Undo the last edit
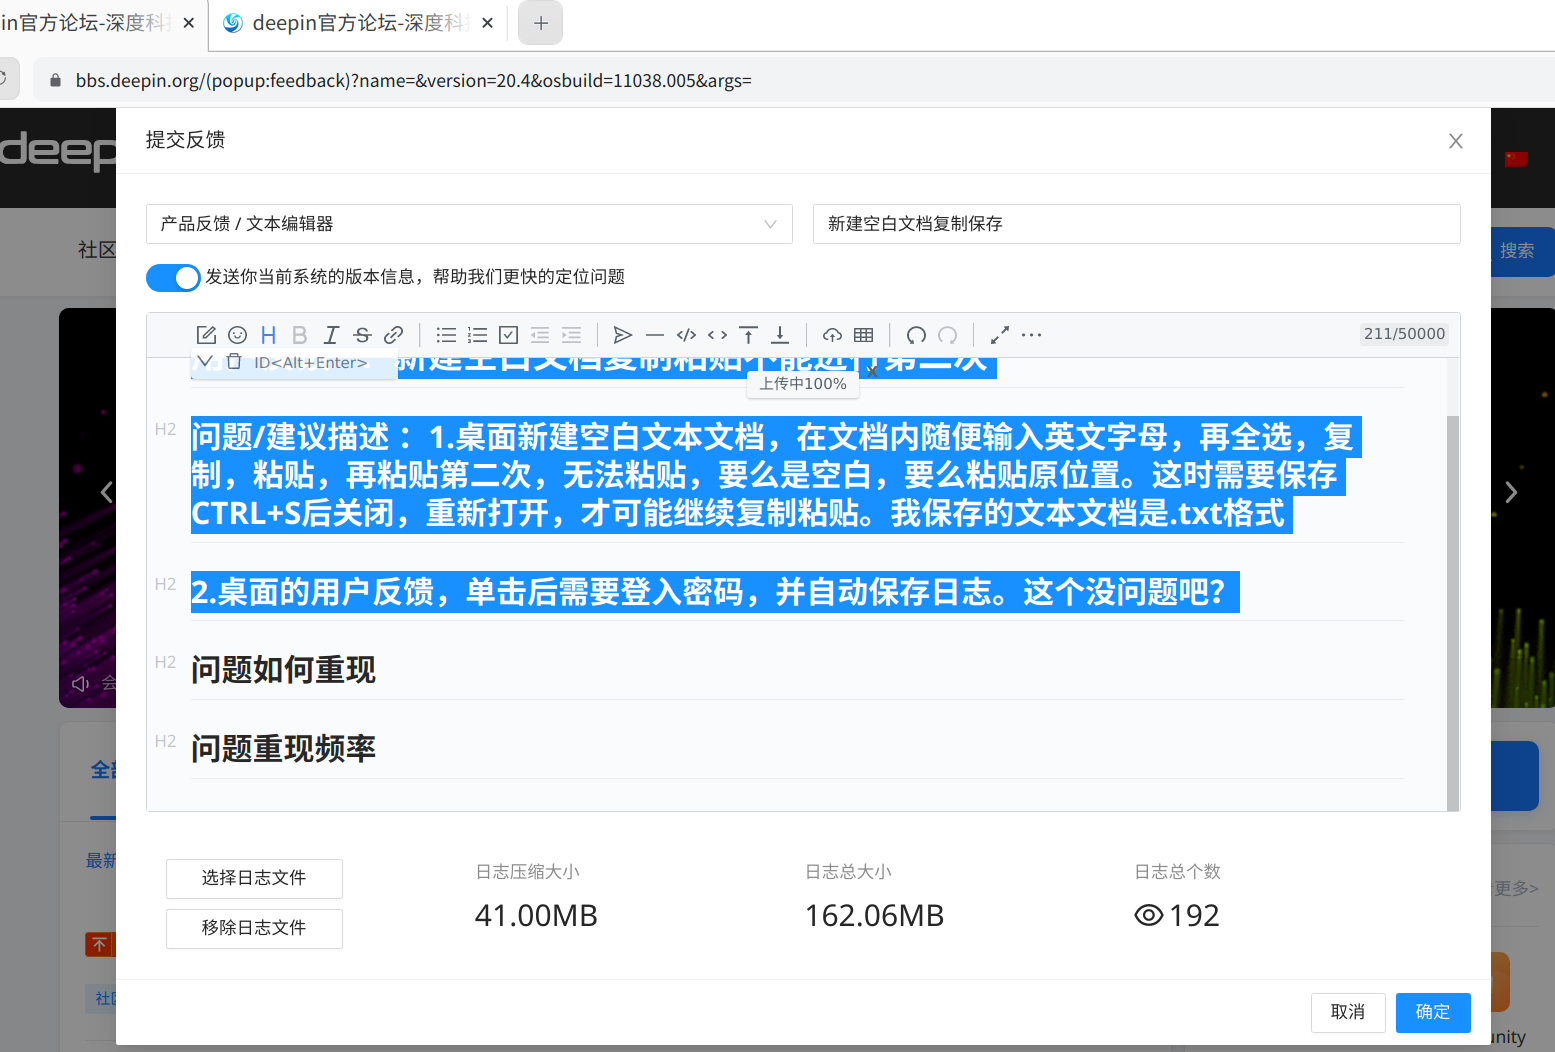The height and width of the screenshot is (1052, 1555). pos(916,335)
